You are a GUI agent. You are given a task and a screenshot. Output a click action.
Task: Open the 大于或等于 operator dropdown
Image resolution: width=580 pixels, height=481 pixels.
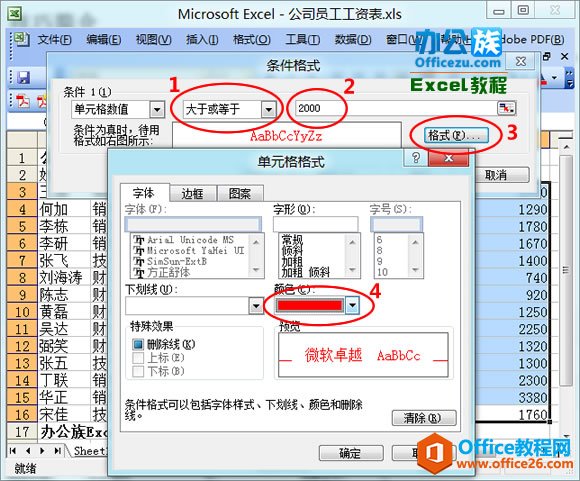(x=268, y=110)
